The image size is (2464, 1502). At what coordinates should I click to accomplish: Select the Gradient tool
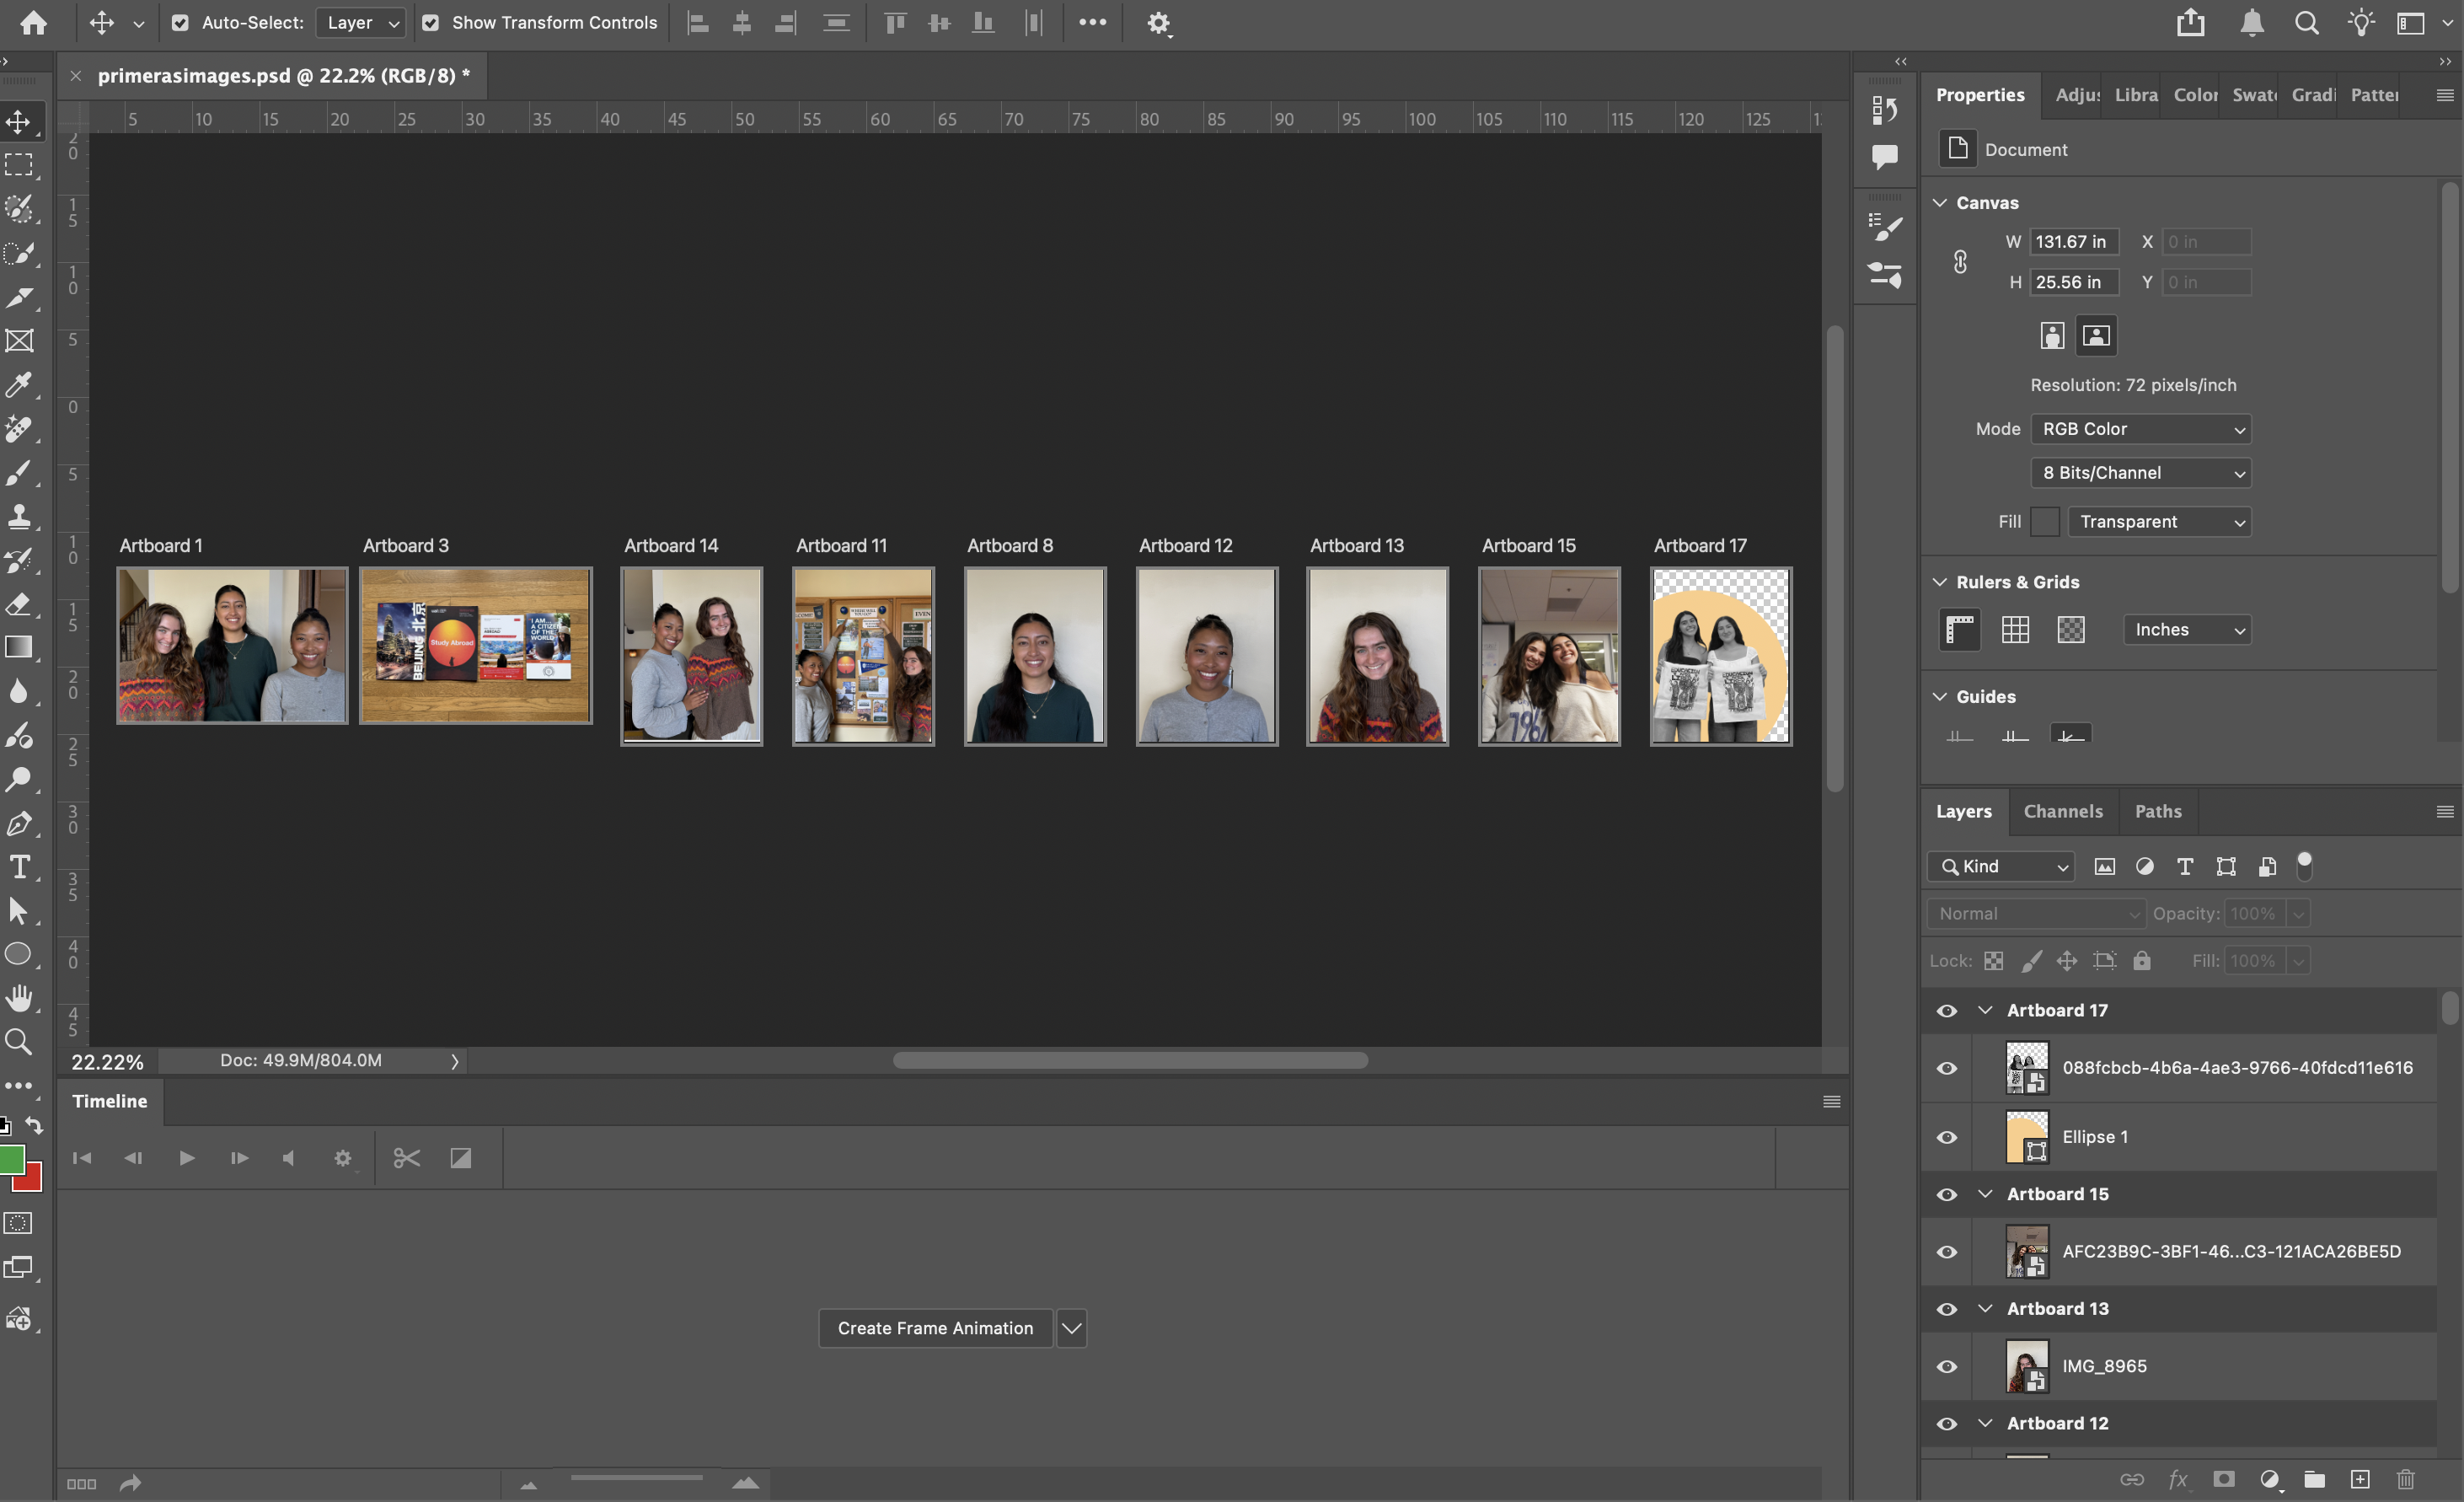click(x=19, y=648)
